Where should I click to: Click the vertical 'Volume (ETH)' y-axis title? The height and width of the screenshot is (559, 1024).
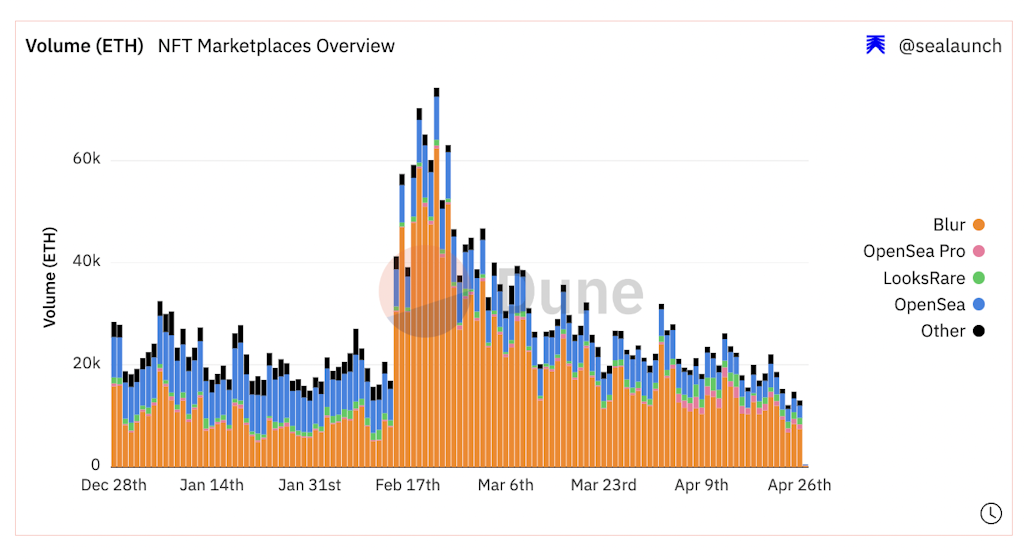point(49,277)
